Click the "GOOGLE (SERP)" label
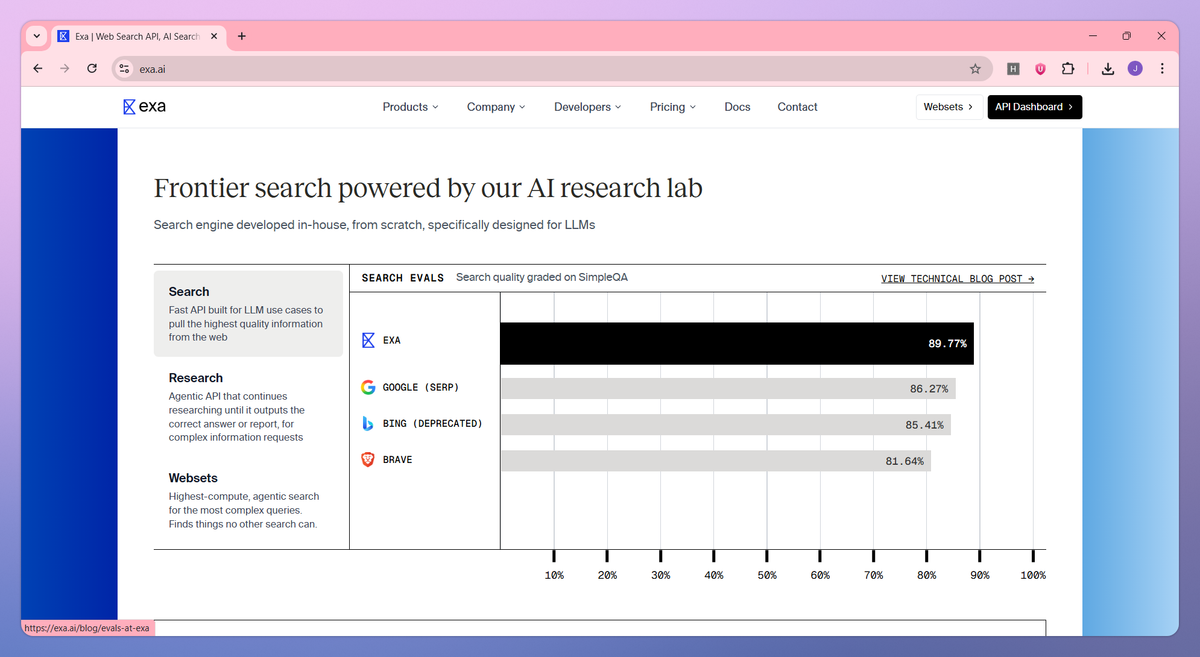 (421, 388)
